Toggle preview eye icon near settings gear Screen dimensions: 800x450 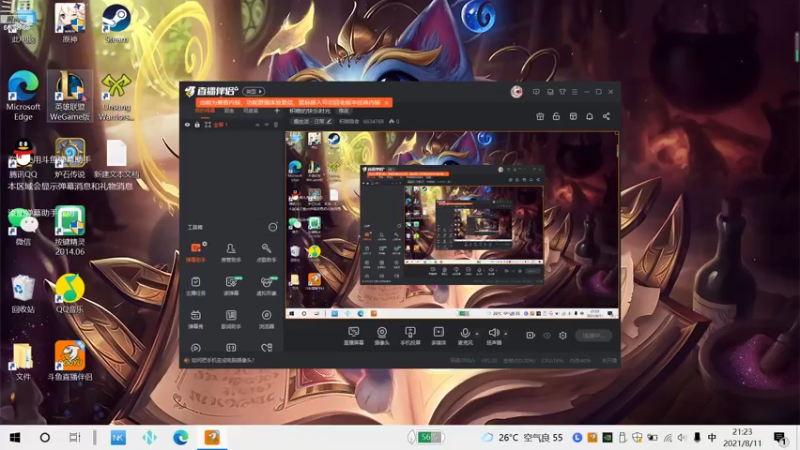(546, 335)
